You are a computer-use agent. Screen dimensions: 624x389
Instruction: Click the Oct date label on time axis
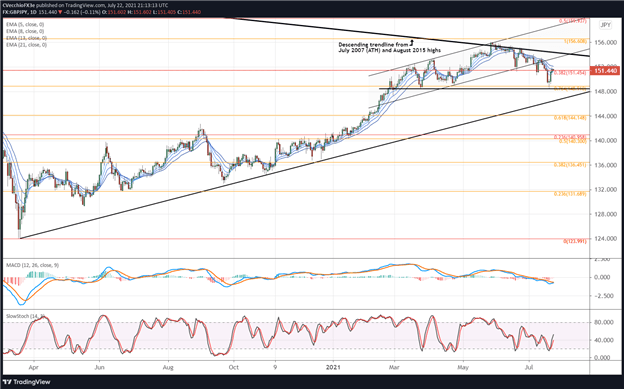click(234, 367)
